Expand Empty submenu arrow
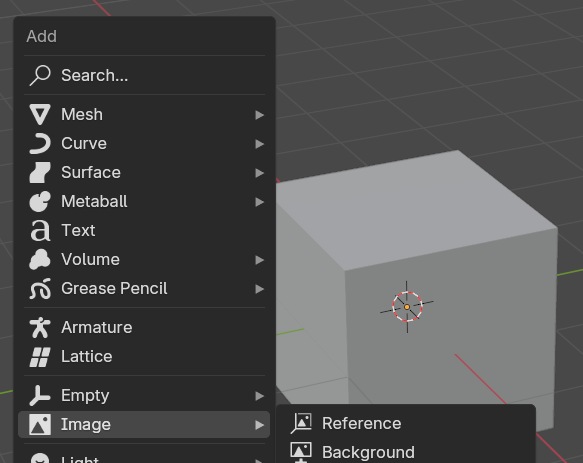This screenshot has height=463, width=583. coord(260,396)
